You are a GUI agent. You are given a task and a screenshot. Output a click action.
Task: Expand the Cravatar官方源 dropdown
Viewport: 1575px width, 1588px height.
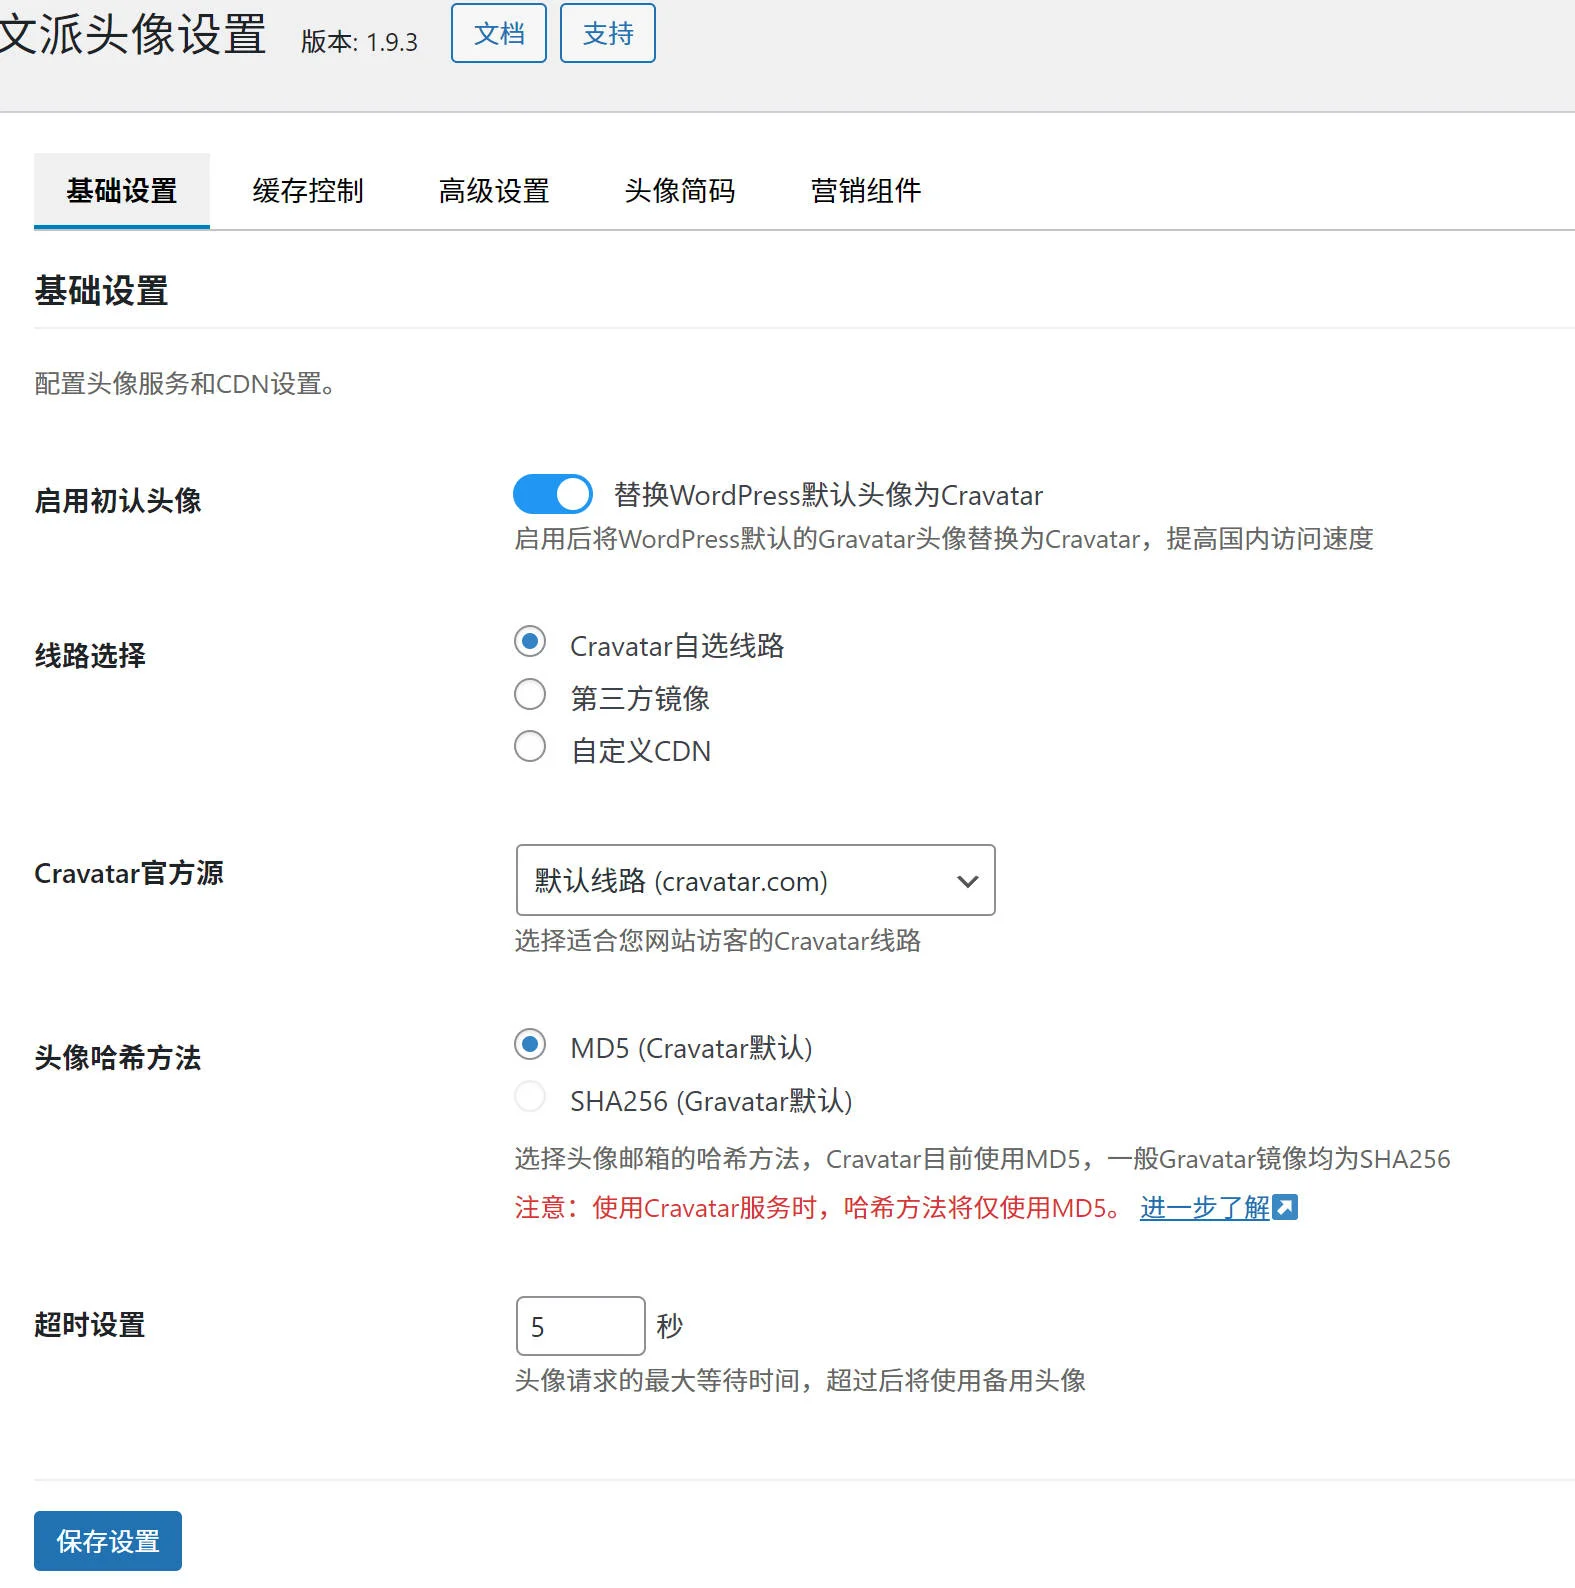coord(755,880)
